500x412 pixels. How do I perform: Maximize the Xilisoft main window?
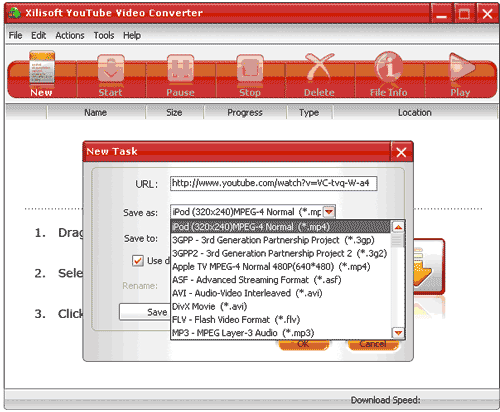(x=464, y=14)
